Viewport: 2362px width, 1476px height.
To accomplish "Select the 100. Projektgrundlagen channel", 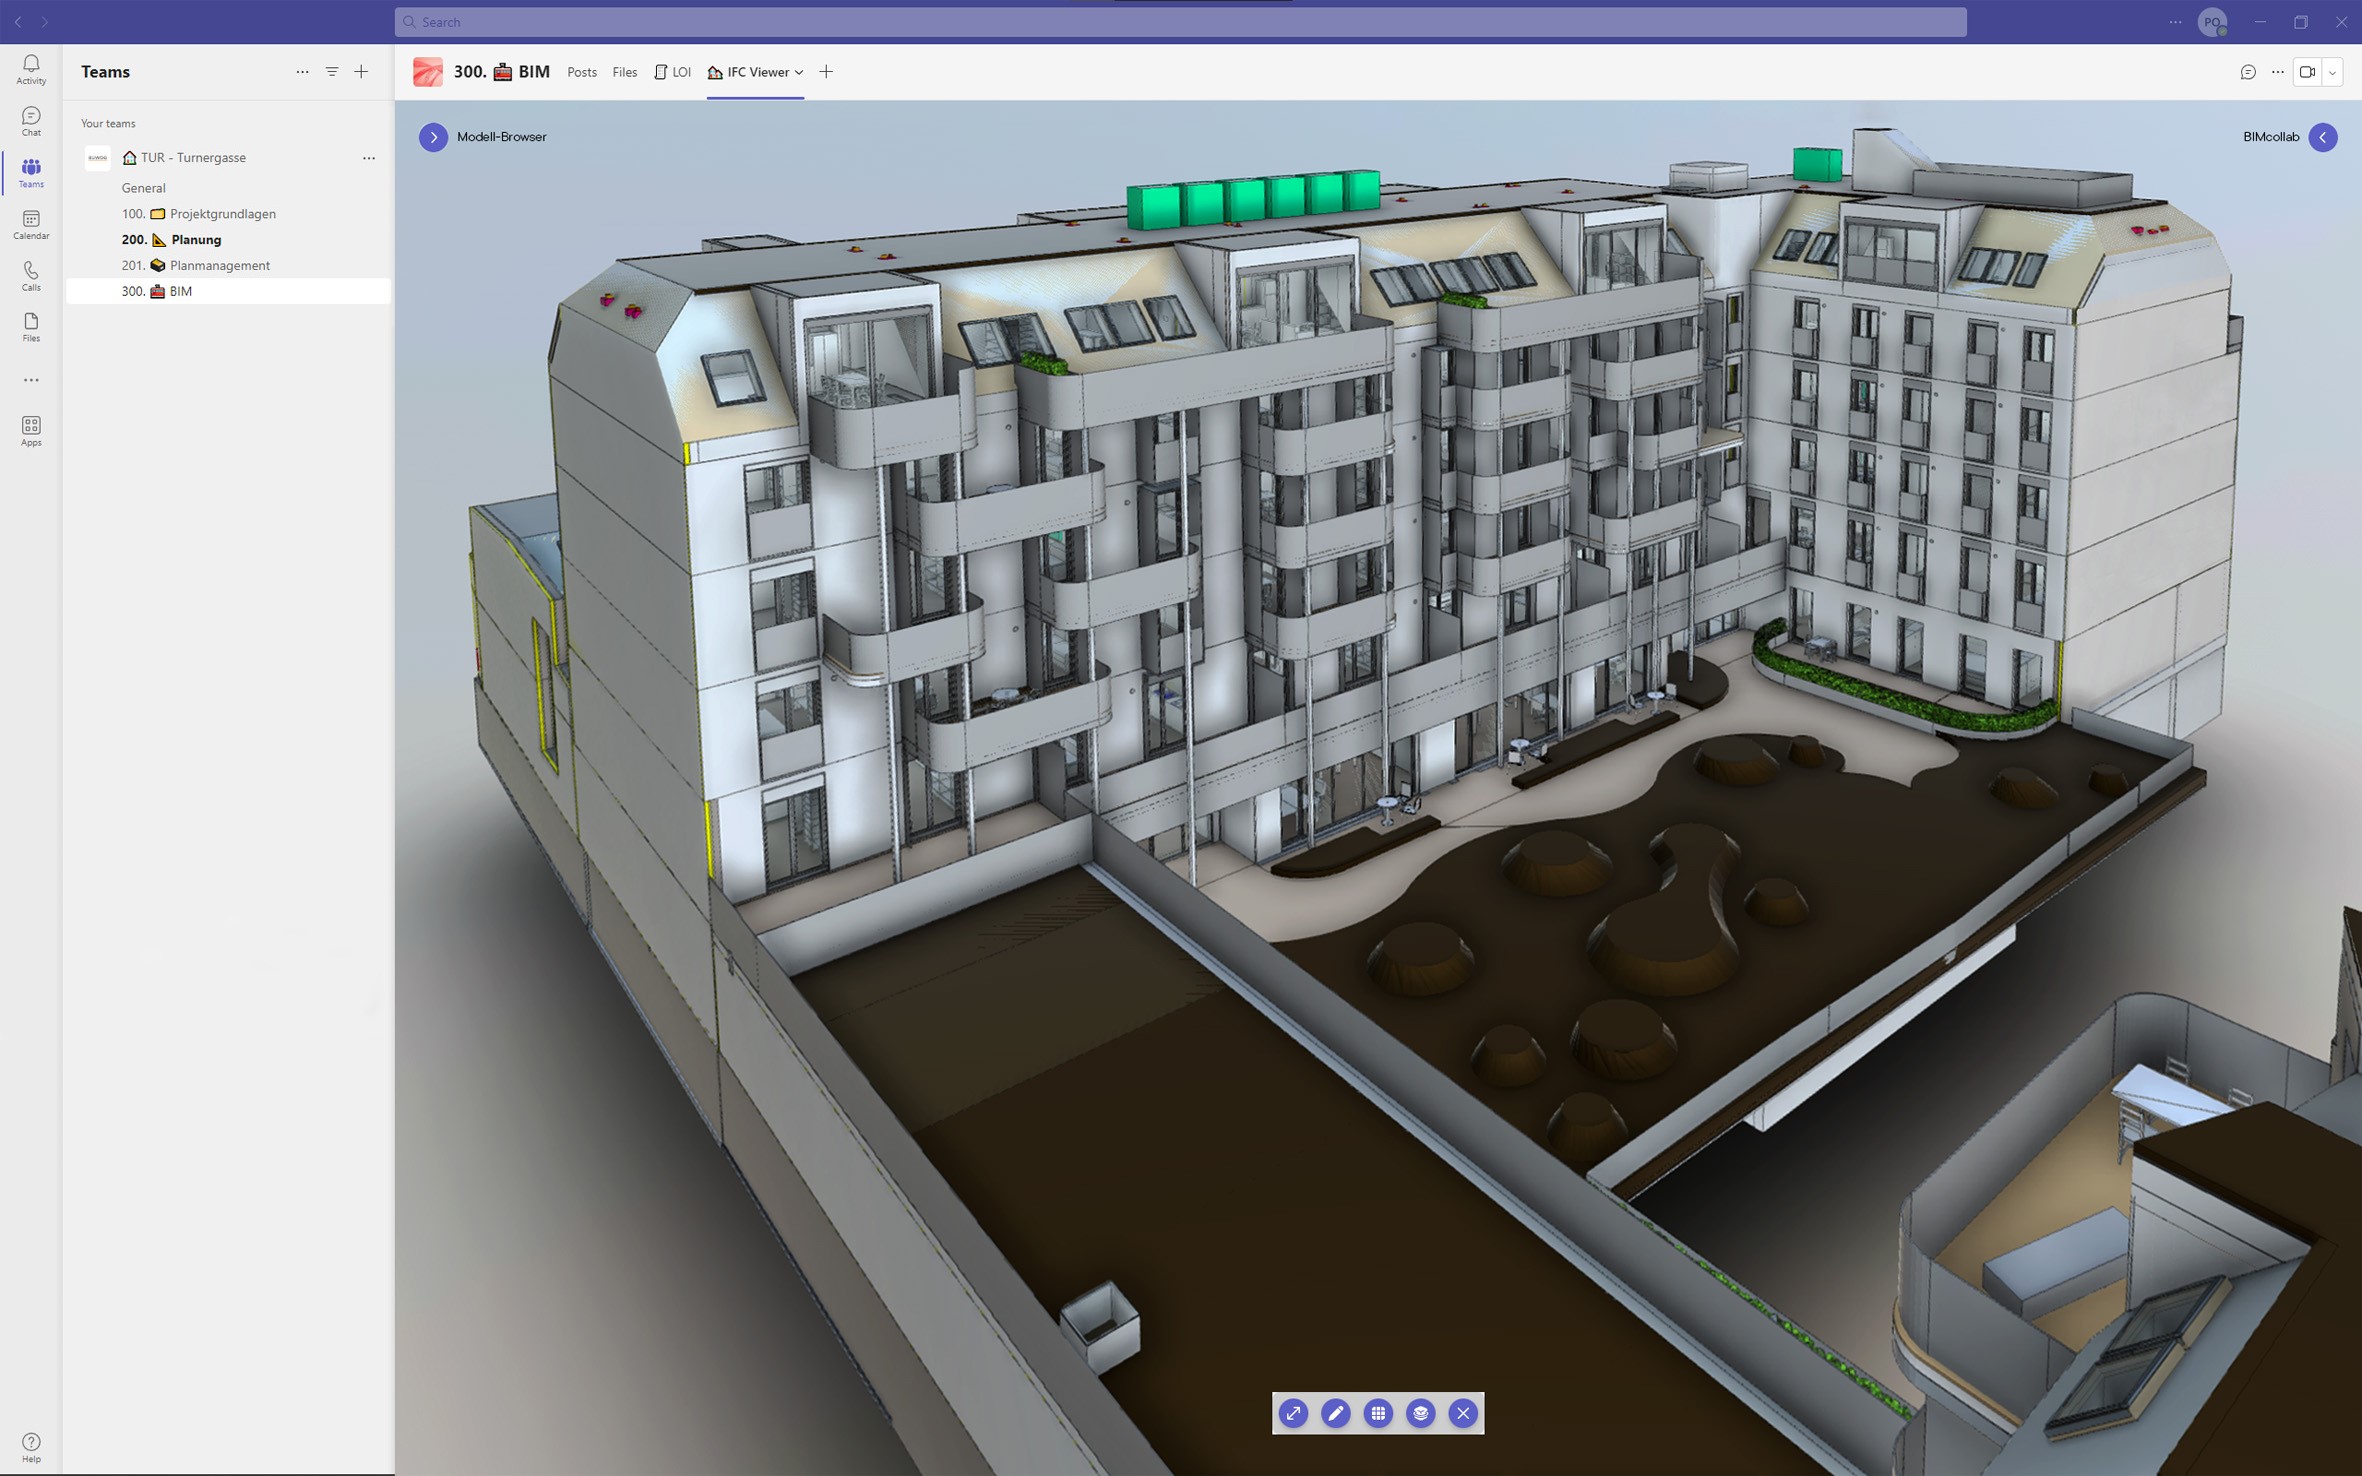I will pos(222,214).
